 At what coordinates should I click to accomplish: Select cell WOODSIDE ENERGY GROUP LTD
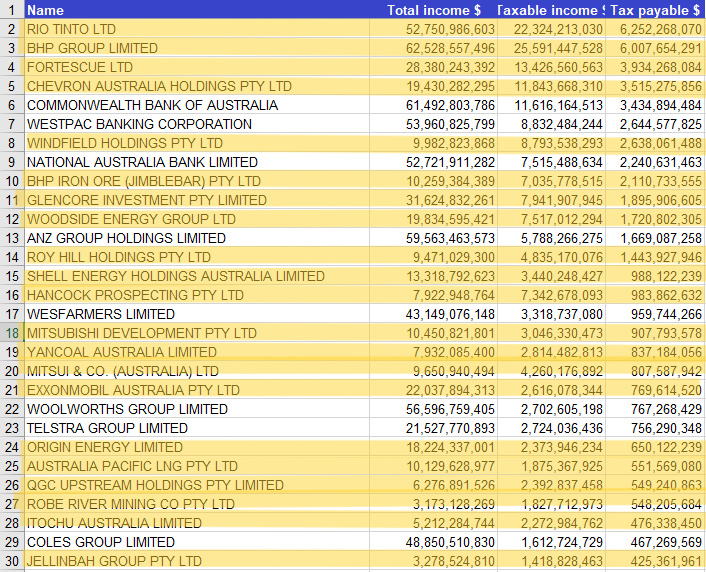click(197, 219)
